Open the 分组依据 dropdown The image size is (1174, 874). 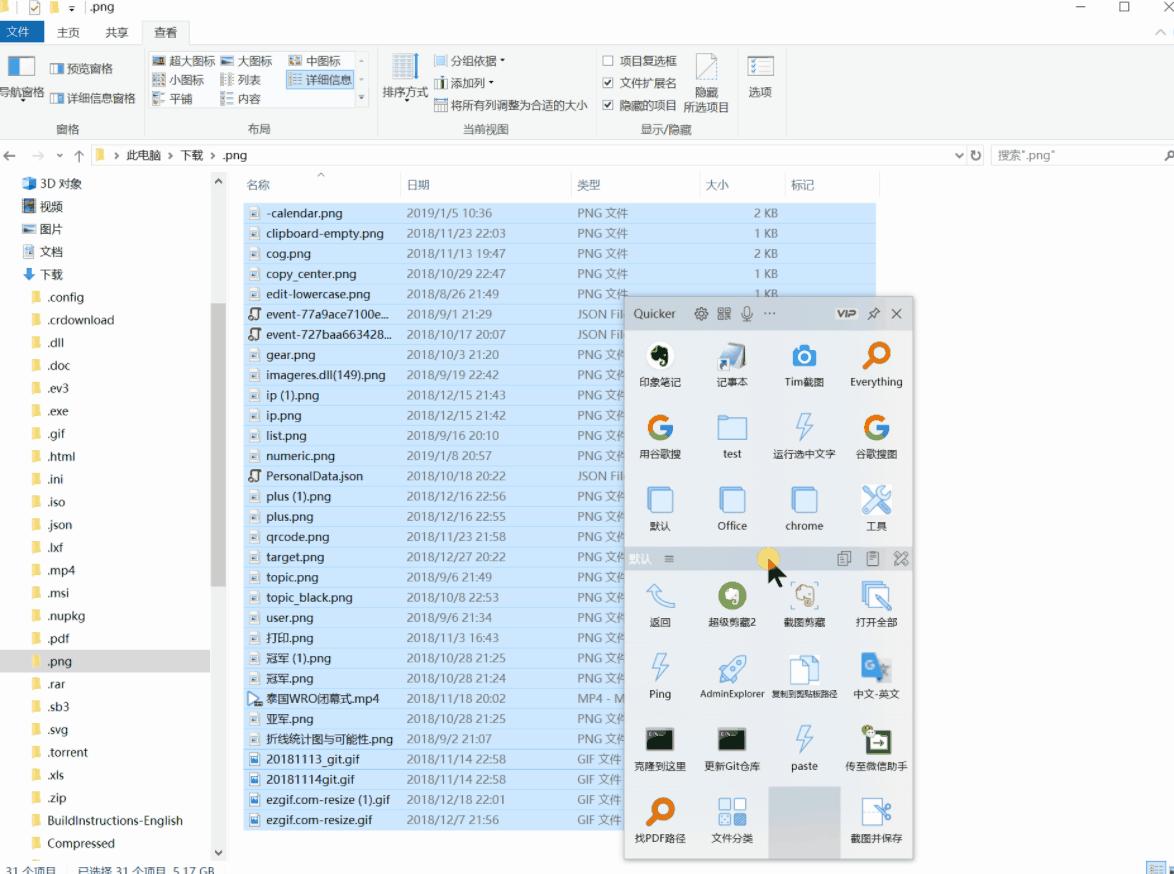coord(469,61)
